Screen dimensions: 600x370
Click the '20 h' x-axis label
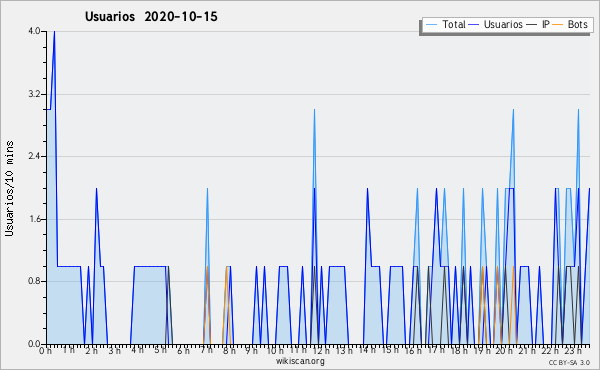click(505, 351)
